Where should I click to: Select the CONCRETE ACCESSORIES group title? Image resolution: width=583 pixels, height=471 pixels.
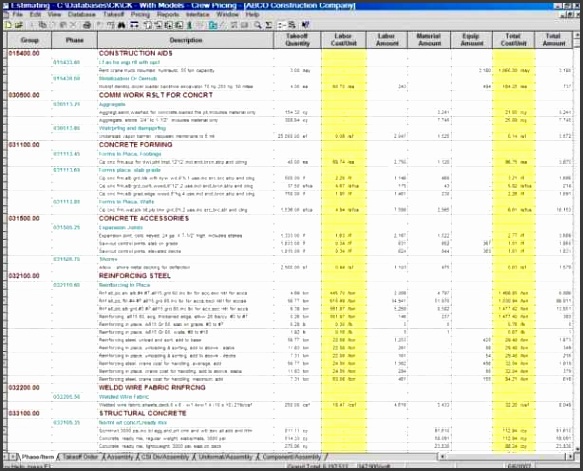click(x=144, y=219)
